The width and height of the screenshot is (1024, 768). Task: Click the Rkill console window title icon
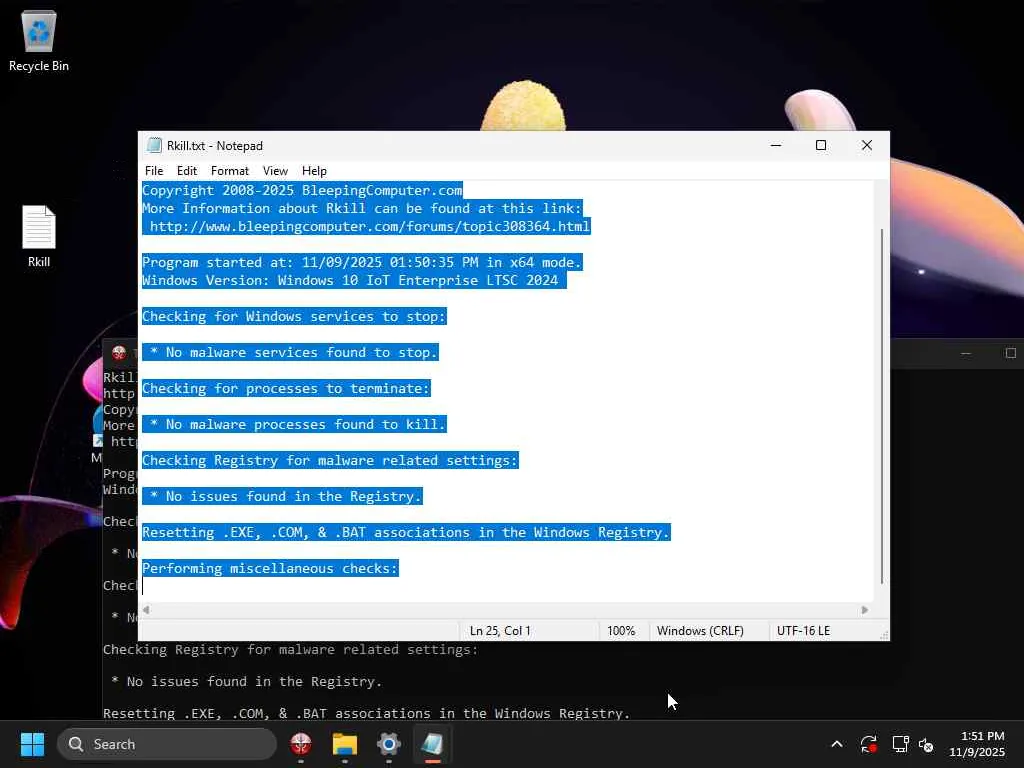point(119,353)
